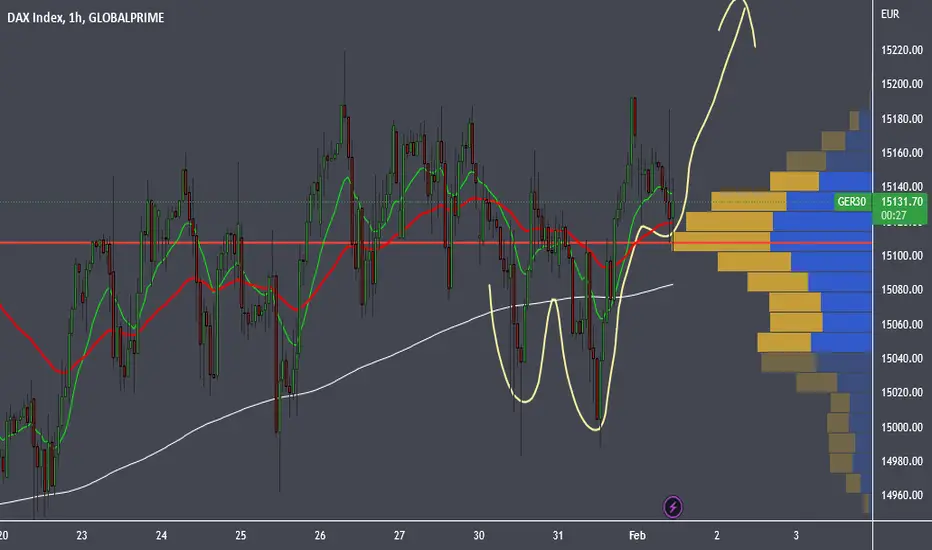Click the 15060.00 price axis label
Viewport: 932px width, 550px height.
(x=902, y=324)
